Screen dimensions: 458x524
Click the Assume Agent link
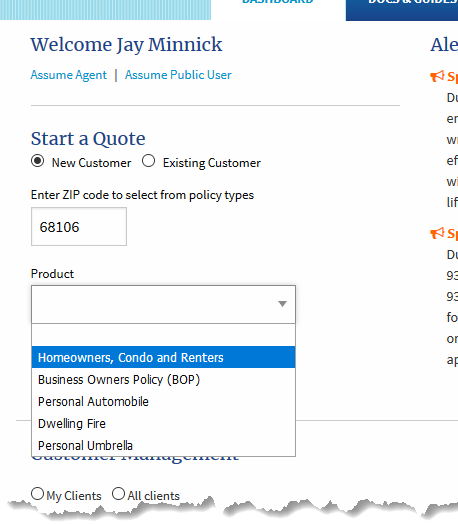pyautogui.click(x=69, y=75)
